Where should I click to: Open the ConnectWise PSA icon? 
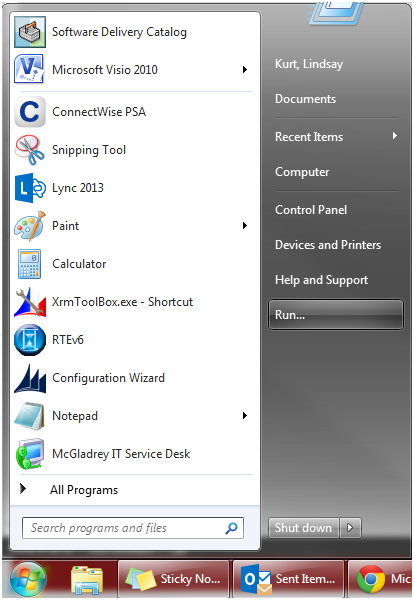coord(30,112)
